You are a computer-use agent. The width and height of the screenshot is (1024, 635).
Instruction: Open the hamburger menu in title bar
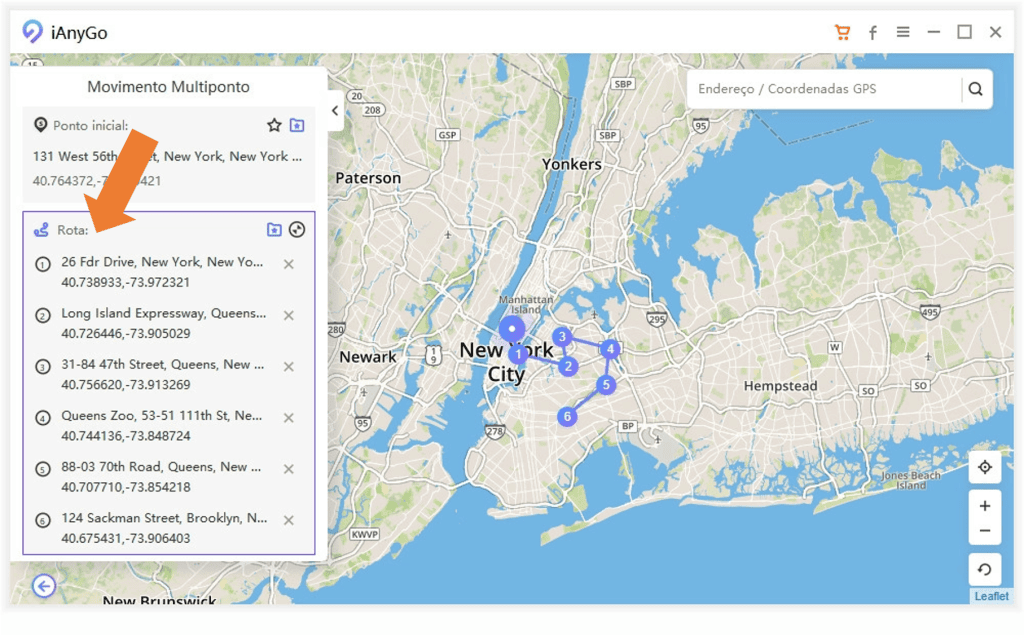(x=903, y=31)
